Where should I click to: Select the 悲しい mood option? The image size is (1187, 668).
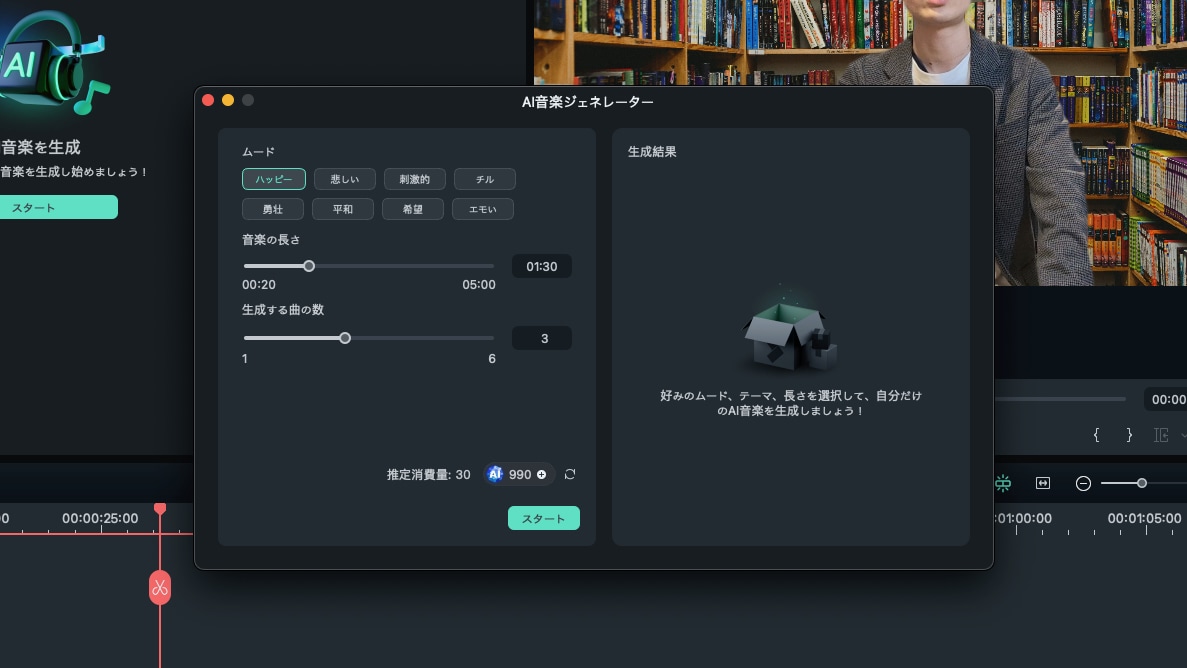tap(344, 179)
